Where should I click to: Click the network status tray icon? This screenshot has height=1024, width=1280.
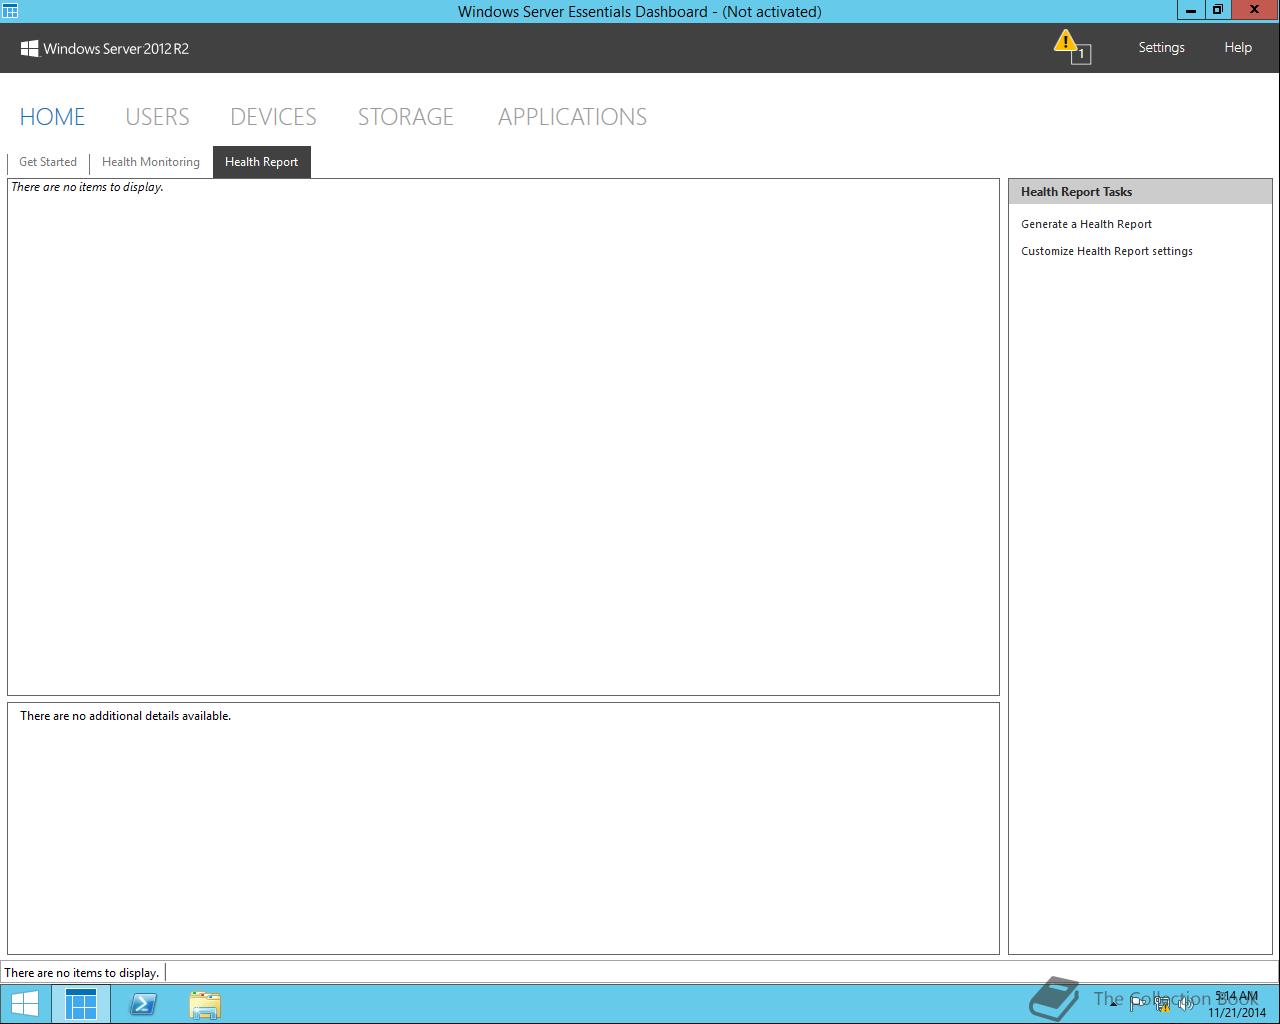coord(1162,1004)
